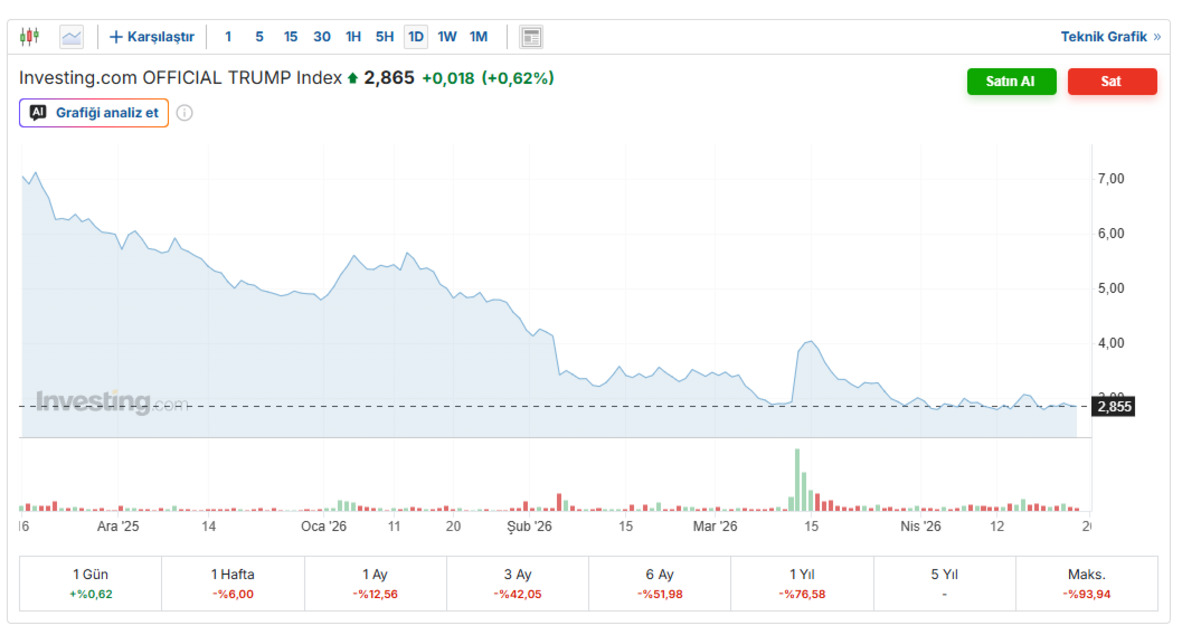
Task: Click the Ara '25 date axis label
Action: click(118, 526)
